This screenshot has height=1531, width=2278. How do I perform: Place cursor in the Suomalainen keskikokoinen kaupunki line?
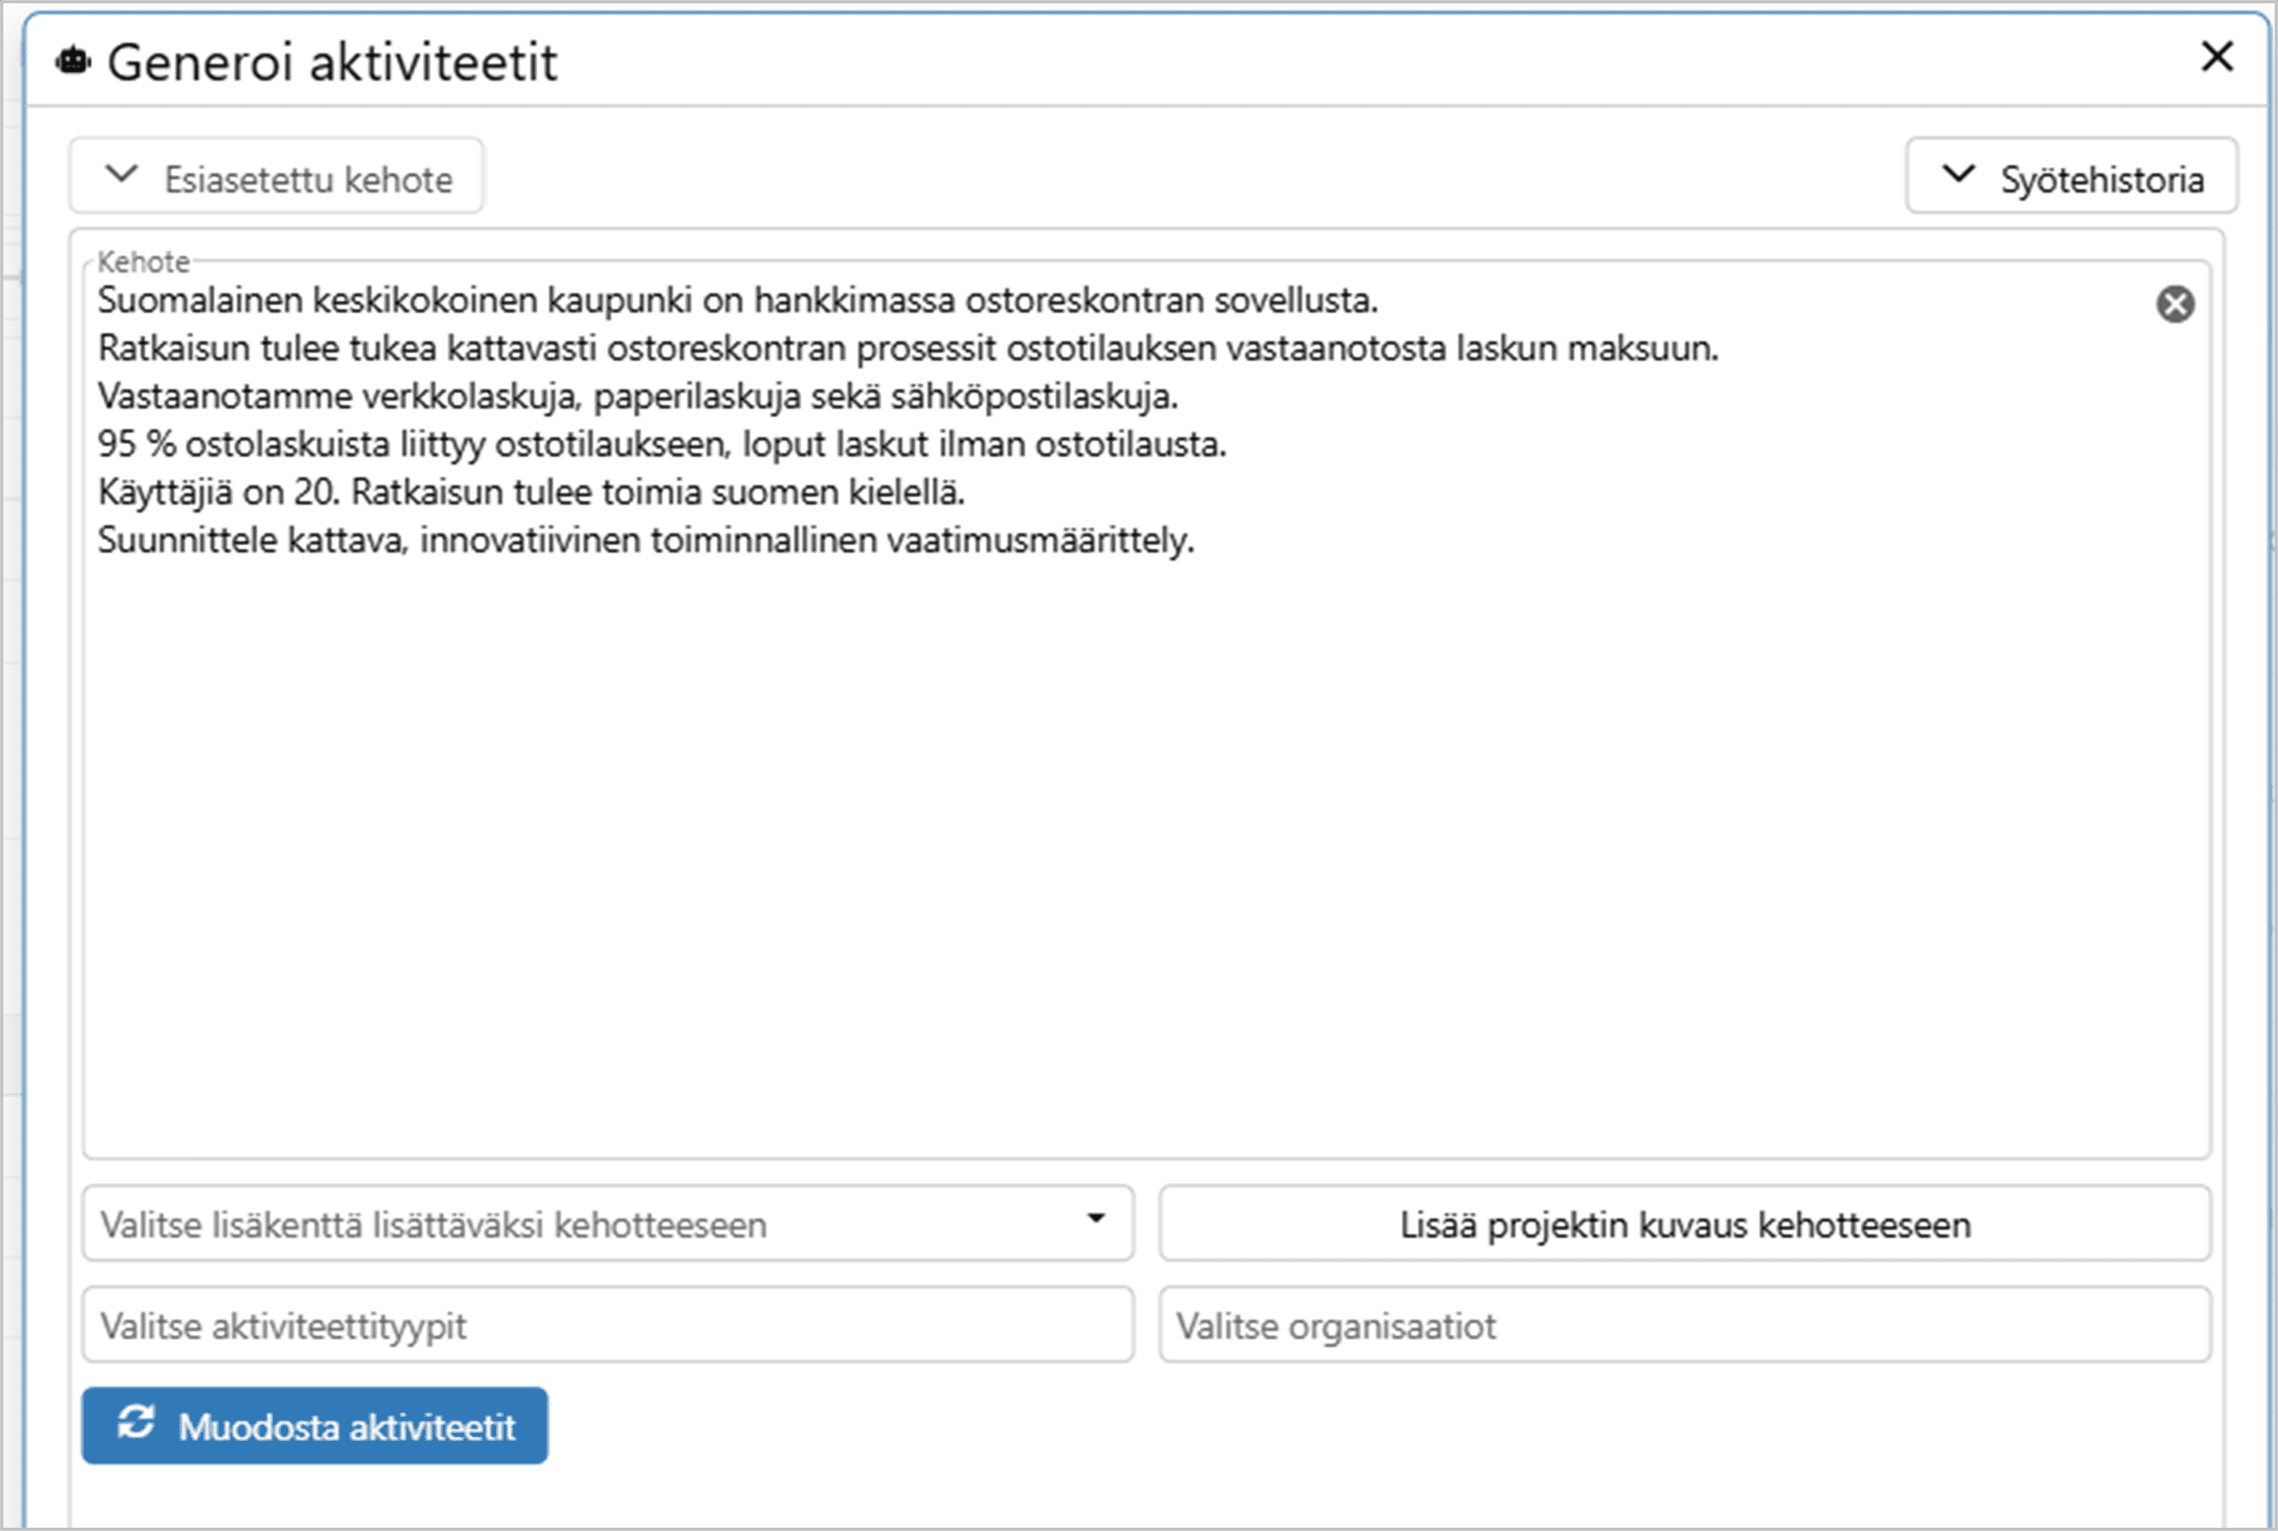coord(737,300)
